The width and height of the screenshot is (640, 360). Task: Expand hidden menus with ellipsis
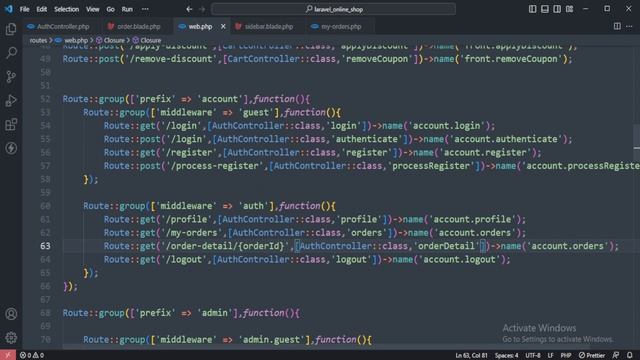(x=145, y=9)
